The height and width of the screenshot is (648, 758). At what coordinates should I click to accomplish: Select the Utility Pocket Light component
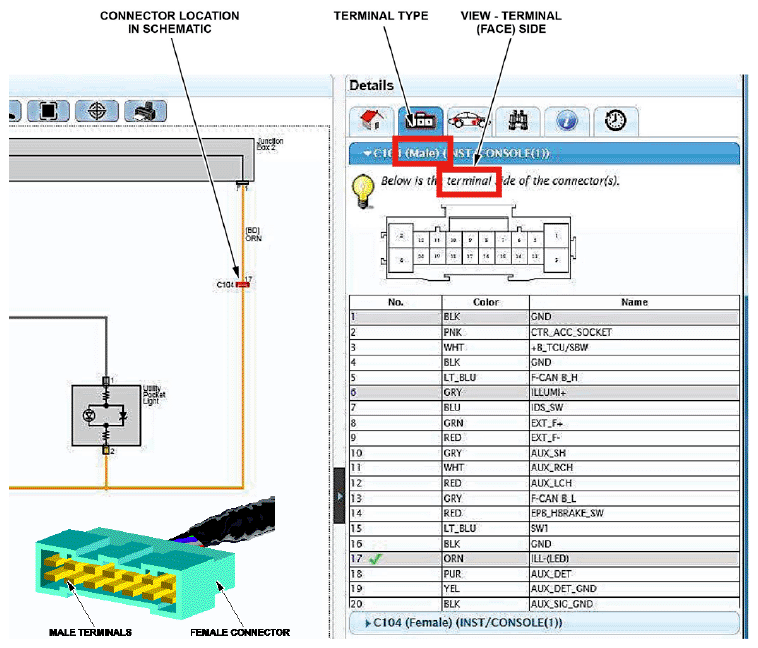click(106, 415)
